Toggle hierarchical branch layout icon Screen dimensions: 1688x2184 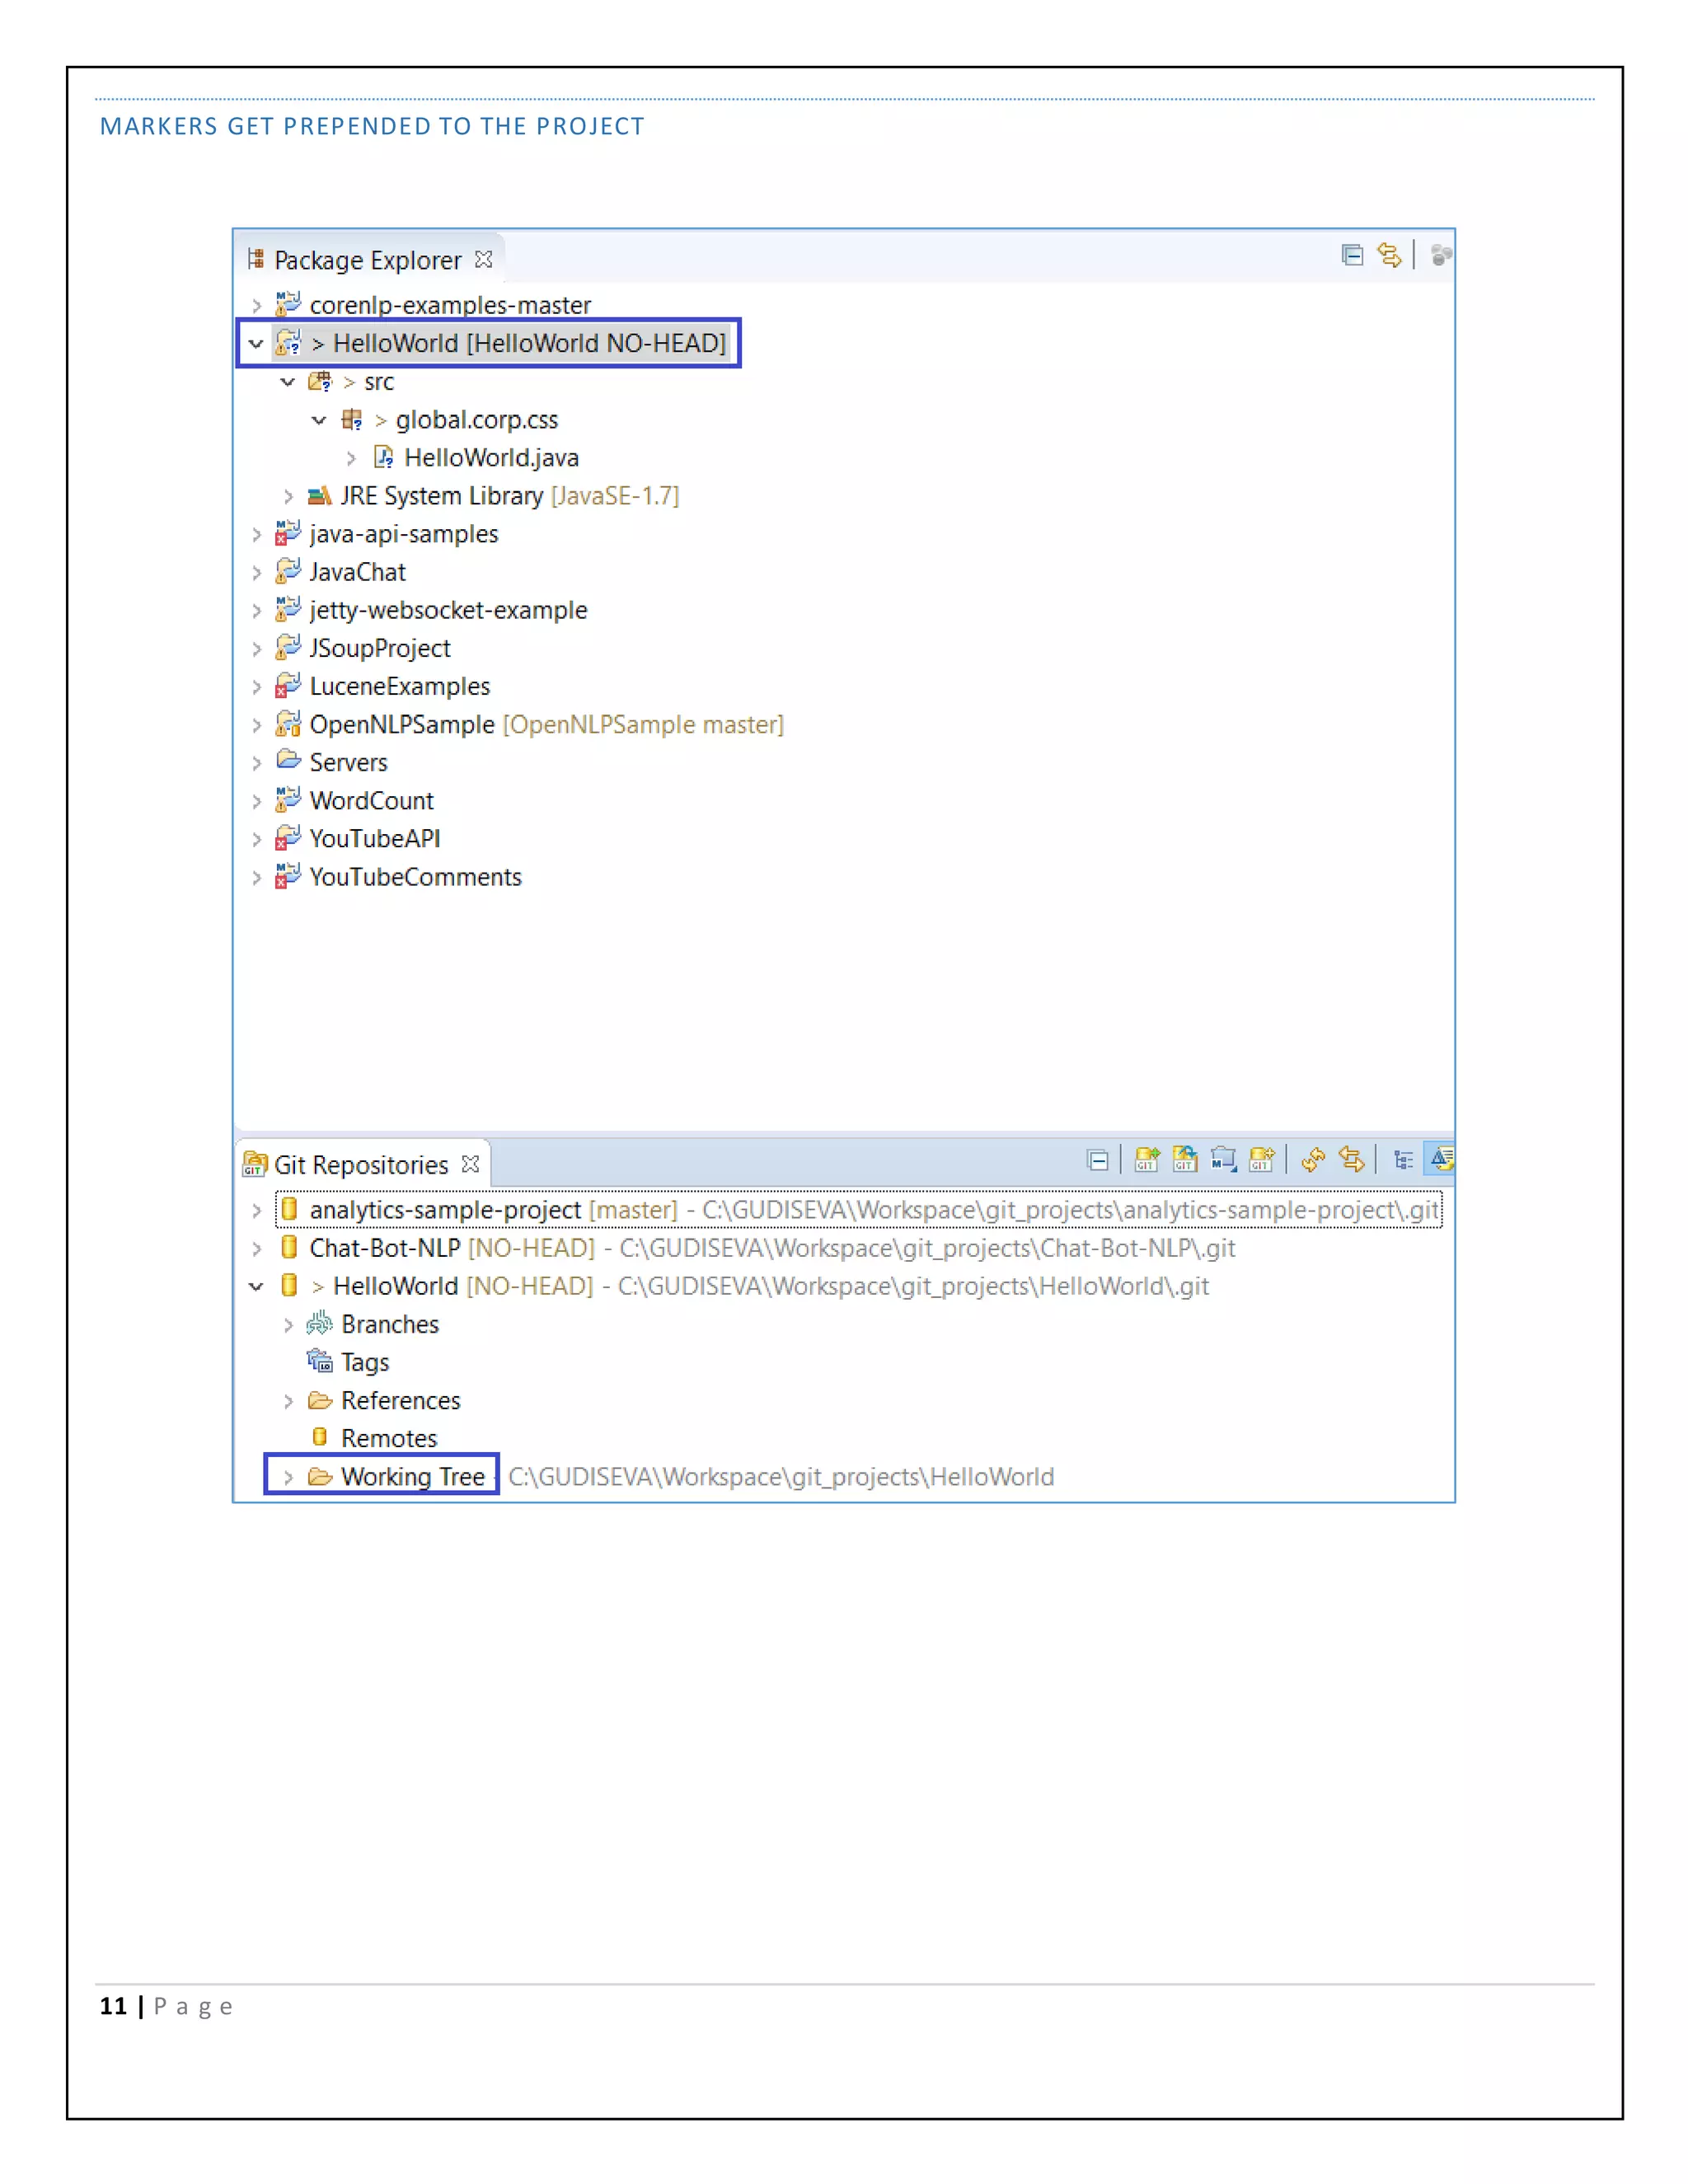point(1403,1159)
